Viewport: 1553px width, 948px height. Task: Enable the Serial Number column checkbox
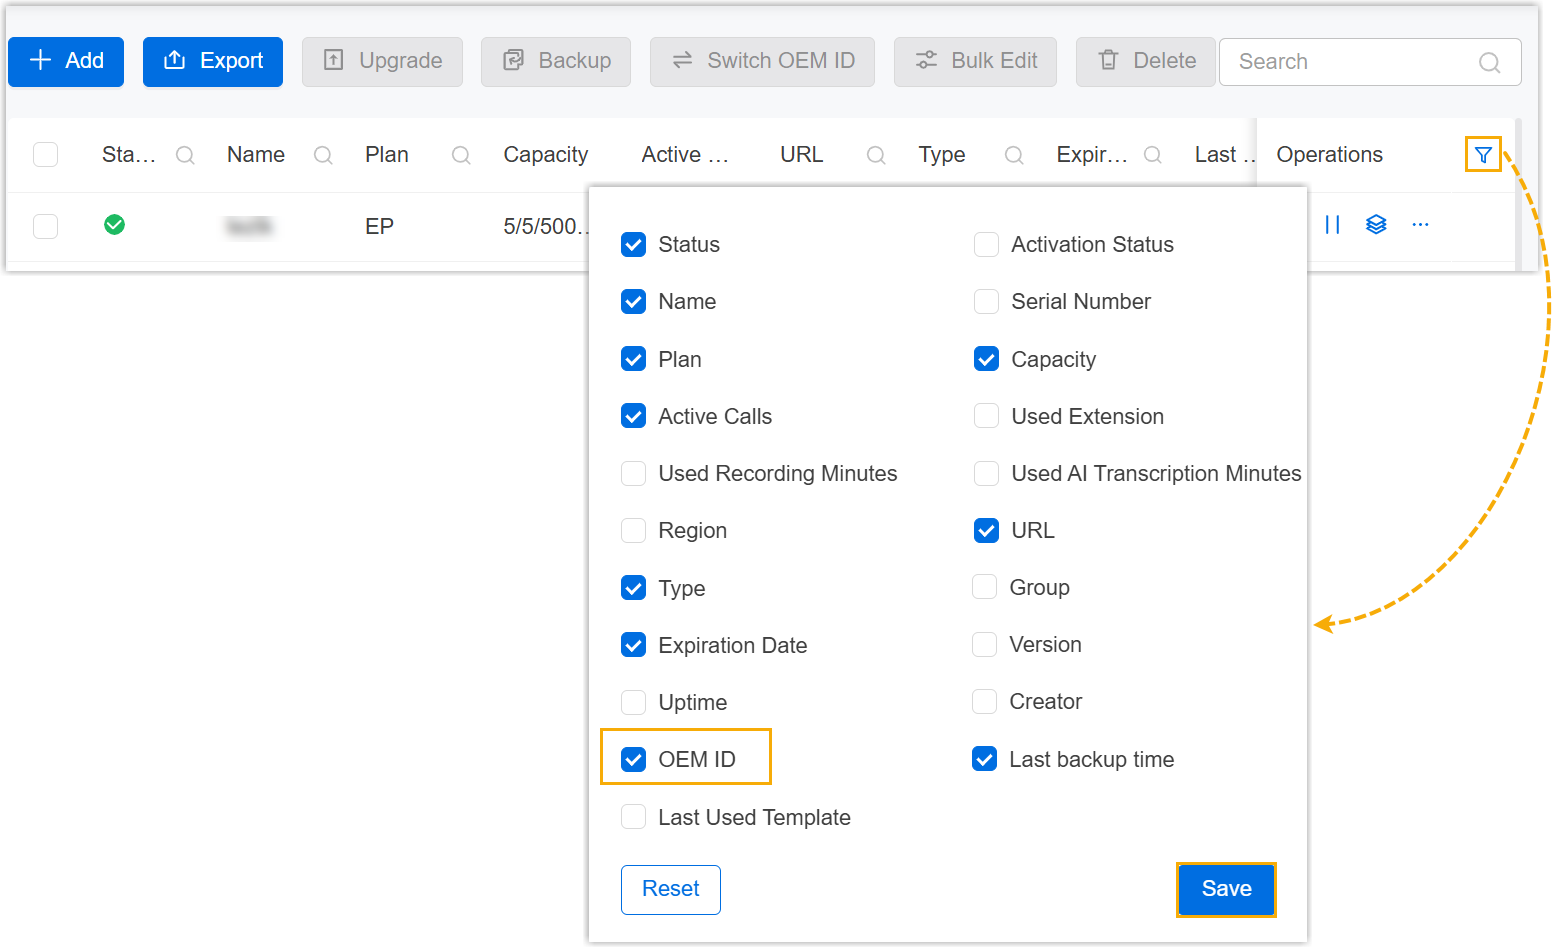[x=986, y=302]
